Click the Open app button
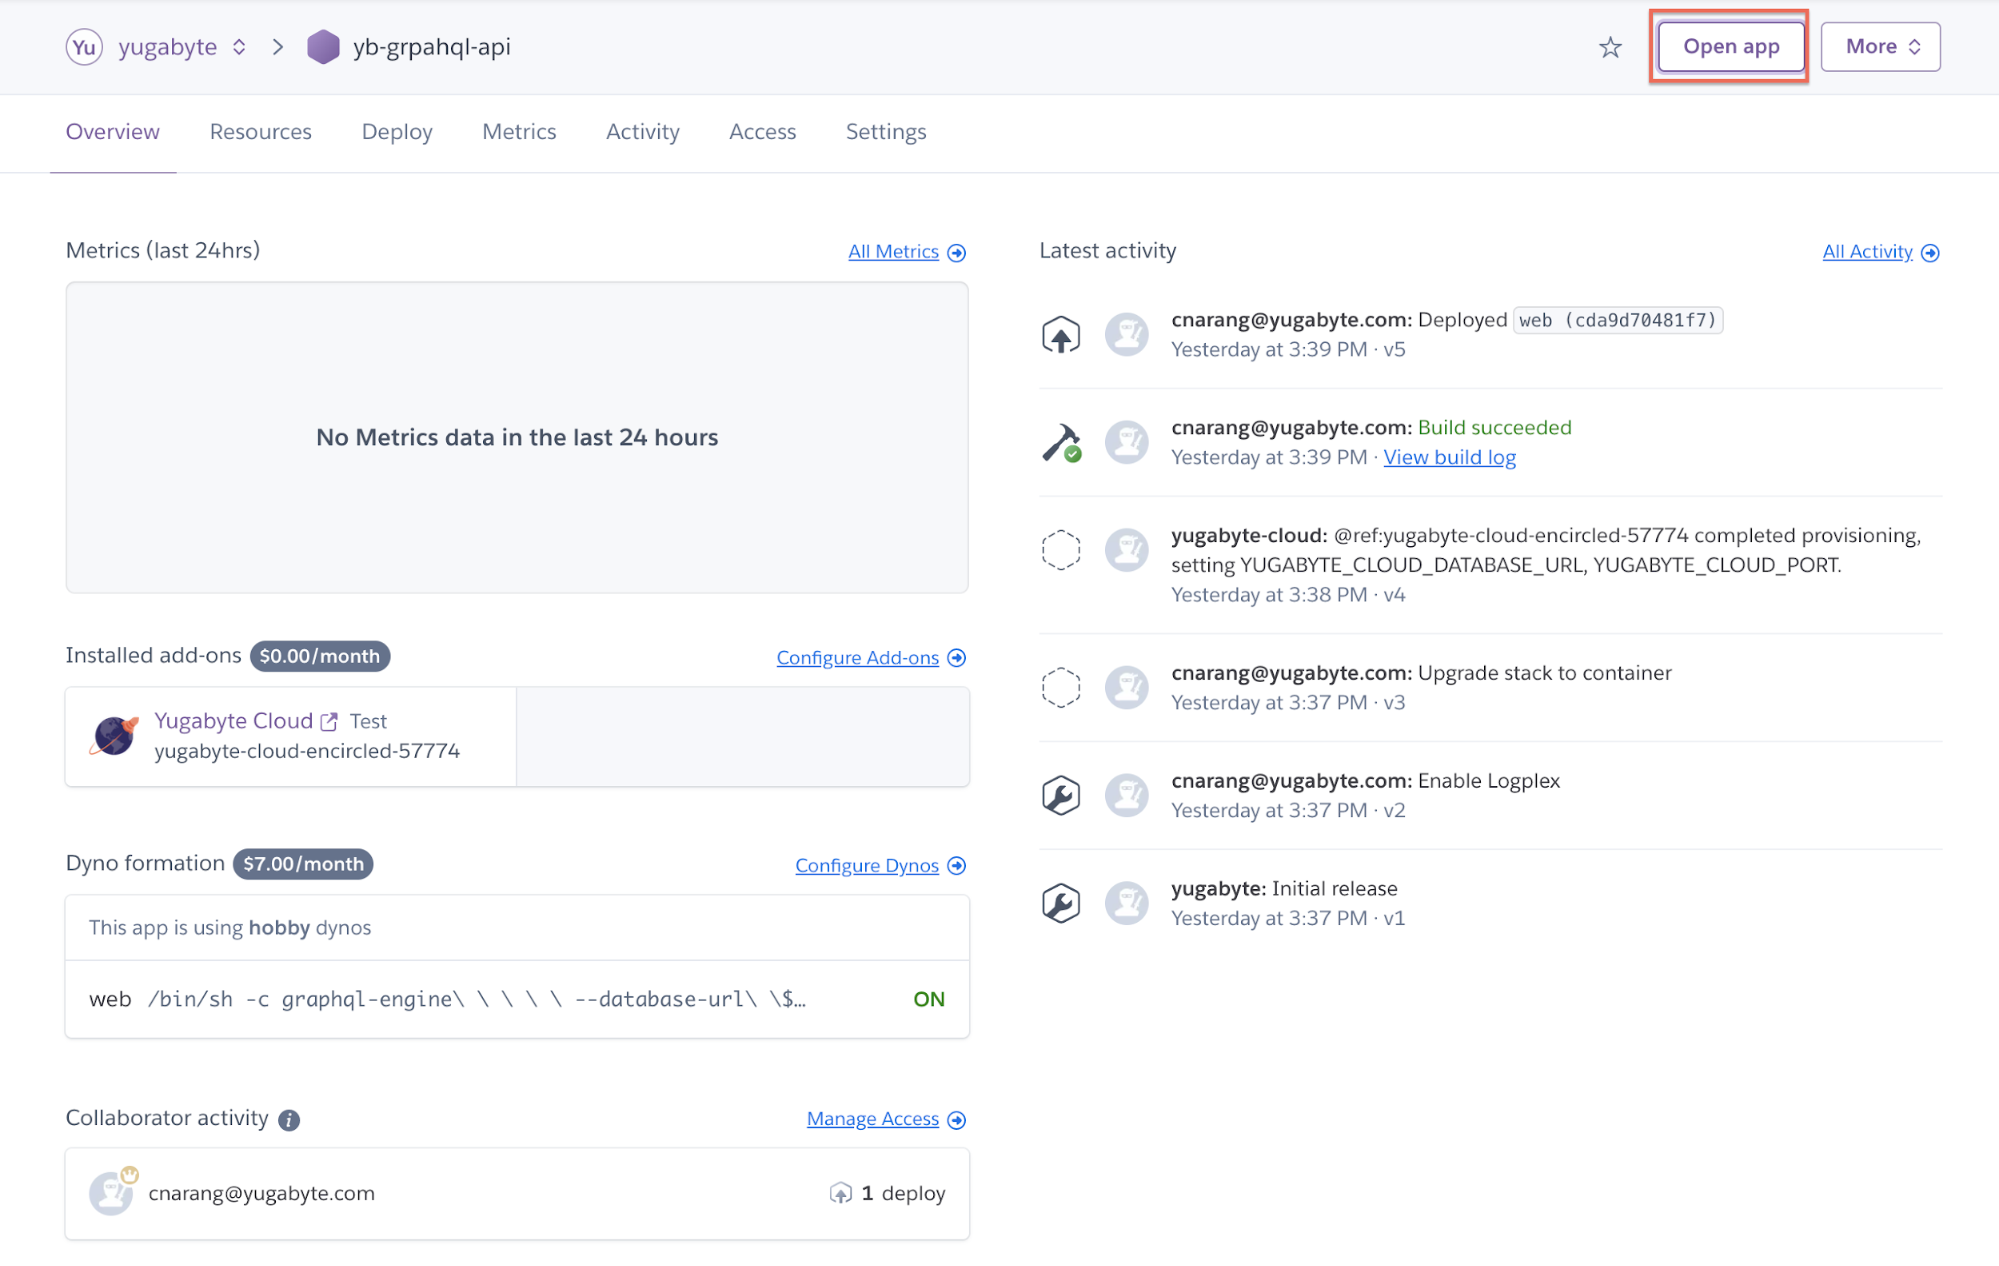The width and height of the screenshot is (1999, 1266). [1730, 47]
